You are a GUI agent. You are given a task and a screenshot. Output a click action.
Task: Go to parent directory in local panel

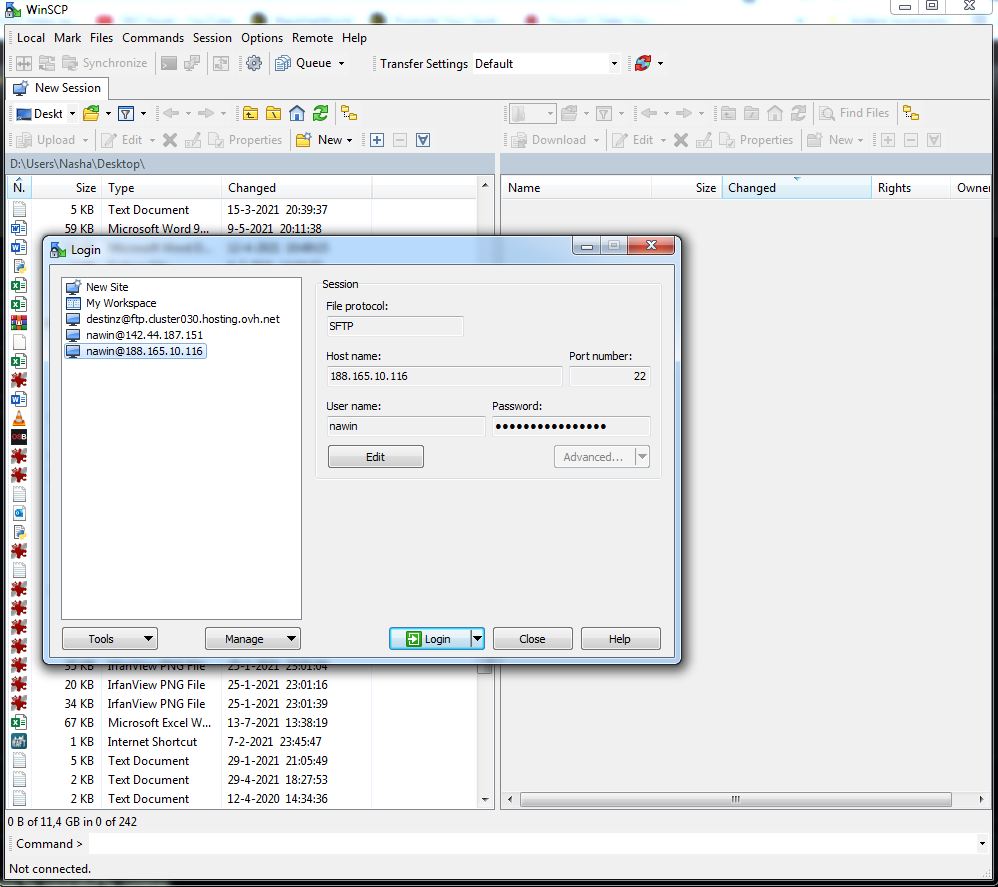pyautogui.click(x=250, y=114)
